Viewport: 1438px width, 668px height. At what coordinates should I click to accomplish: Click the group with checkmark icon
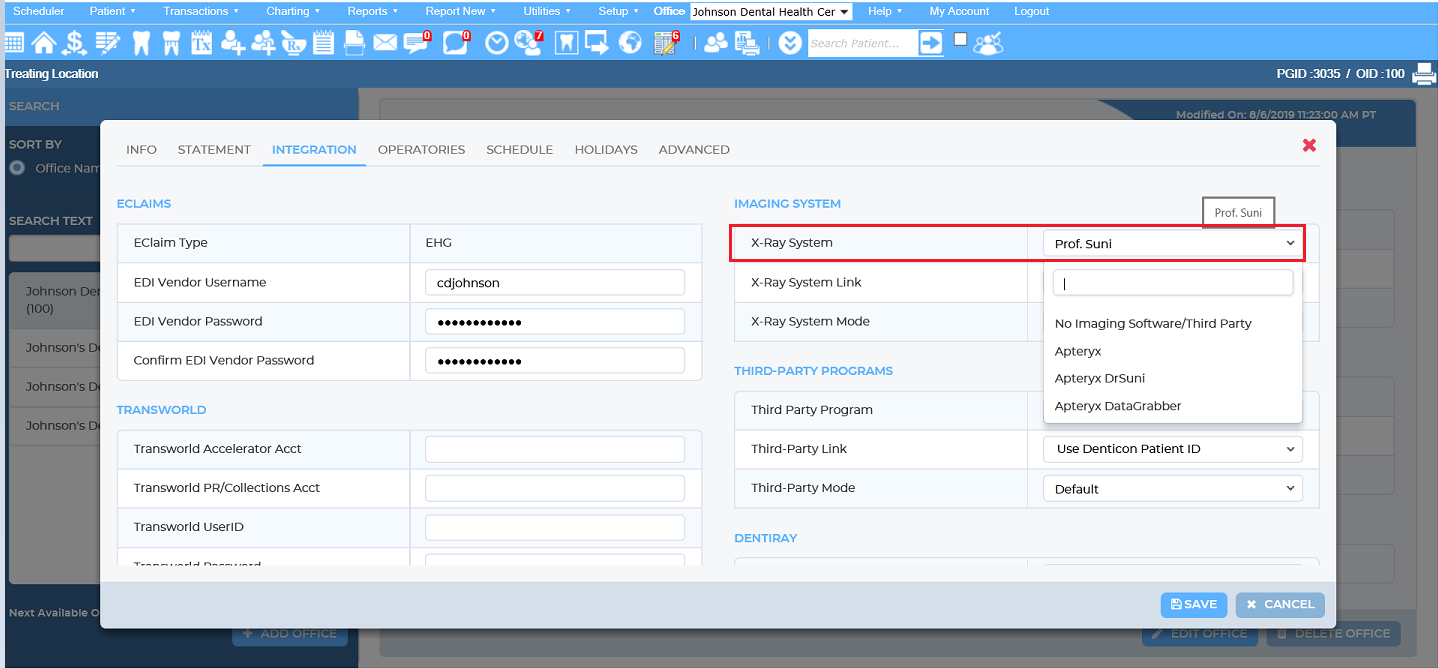(x=988, y=43)
